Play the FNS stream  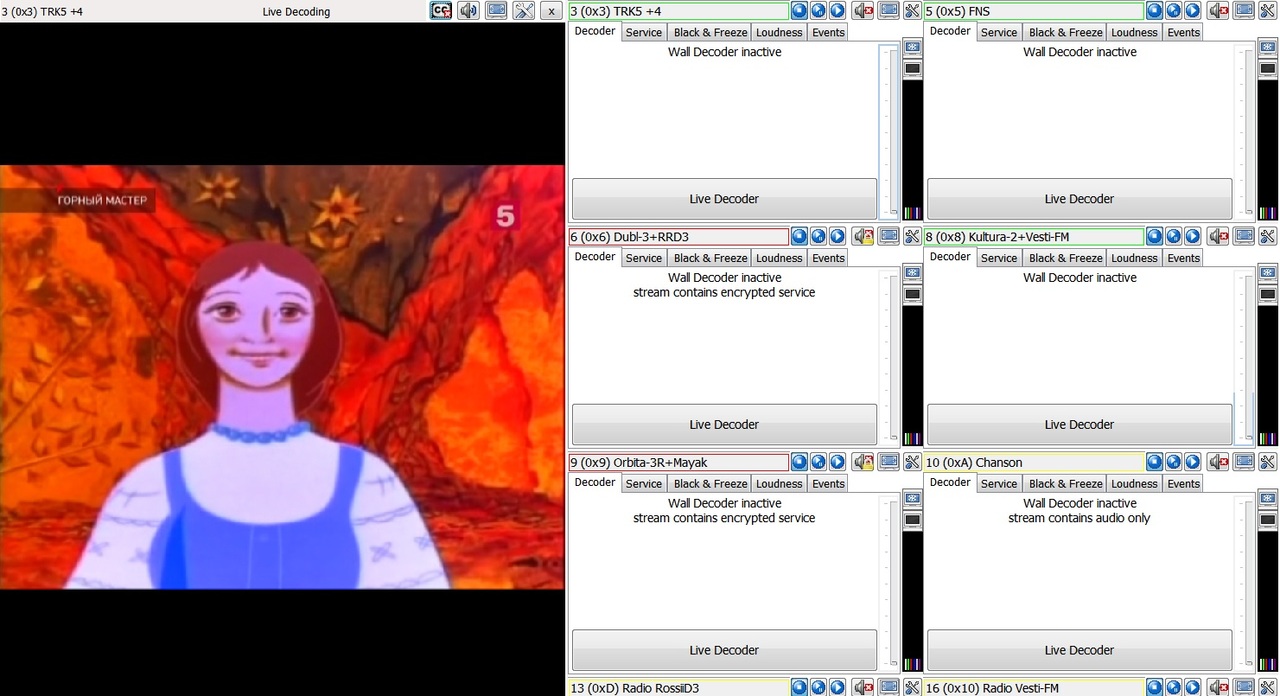click(1193, 11)
